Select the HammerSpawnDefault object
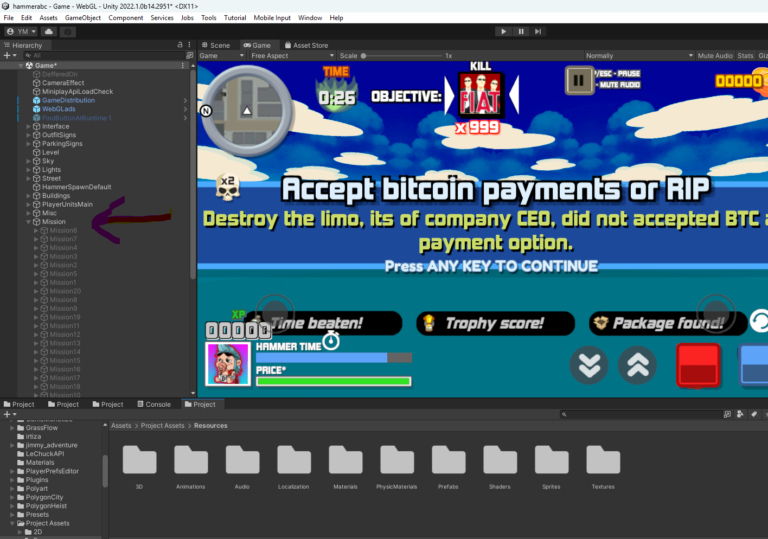Screen dimensions: 768x539 click(76, 187)
